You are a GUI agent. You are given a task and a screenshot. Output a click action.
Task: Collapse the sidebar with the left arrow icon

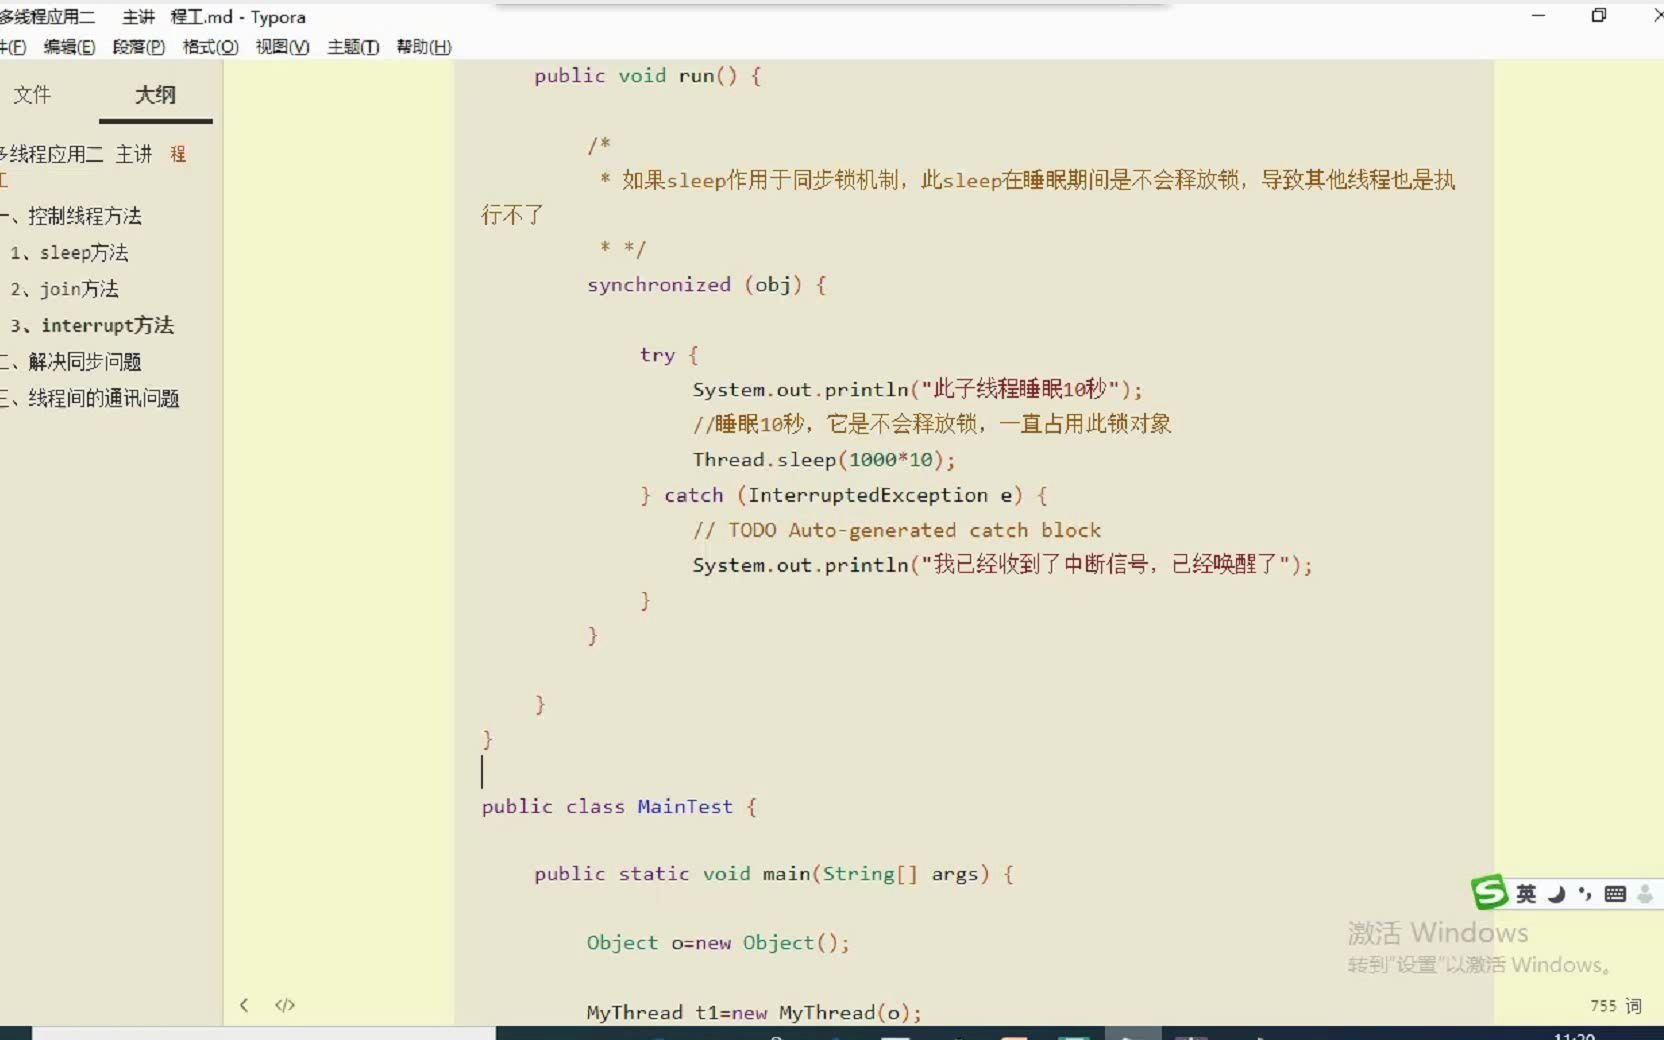click(244, 1005)
